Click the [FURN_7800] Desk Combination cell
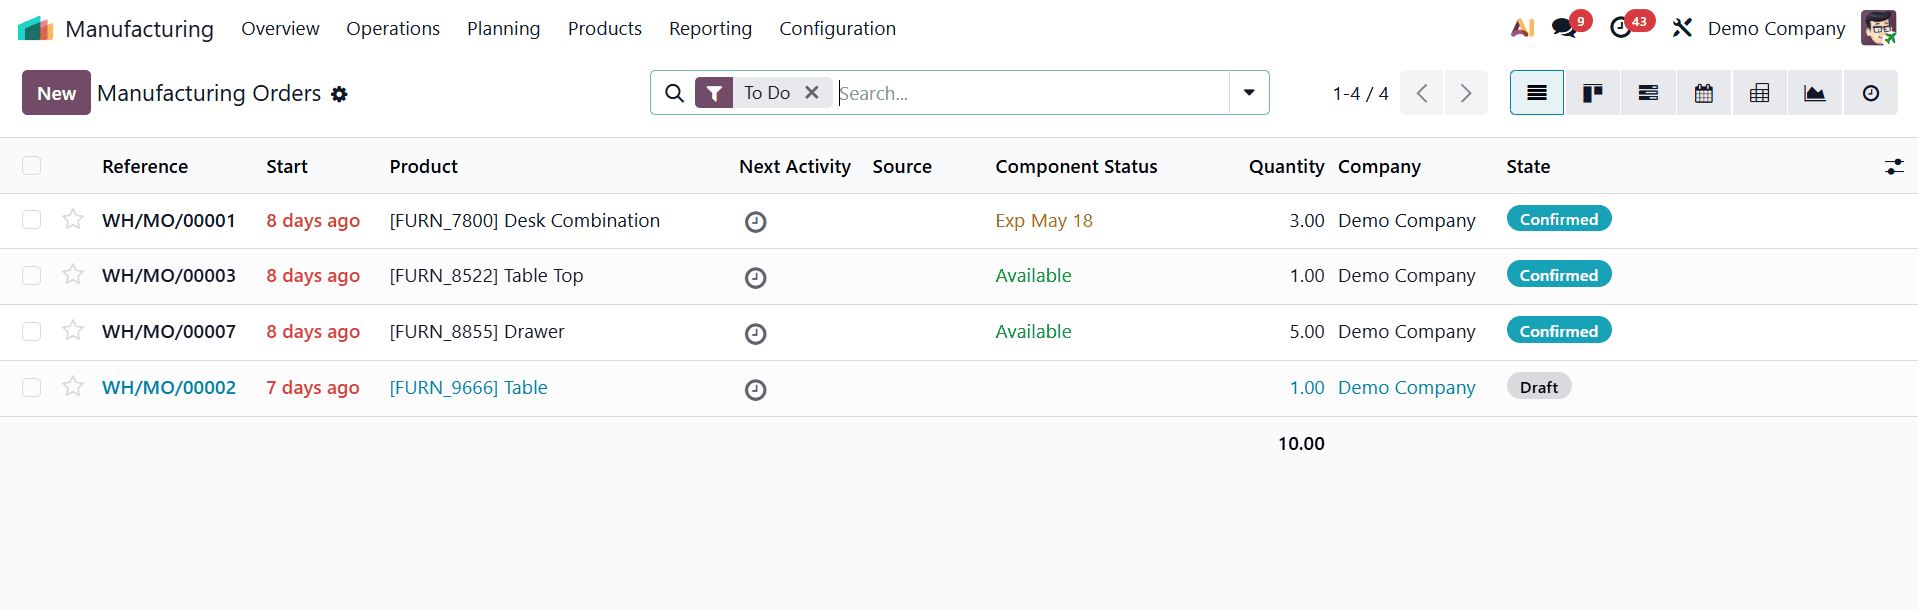This screenshot has height=610, width=1918. point(525,221)
